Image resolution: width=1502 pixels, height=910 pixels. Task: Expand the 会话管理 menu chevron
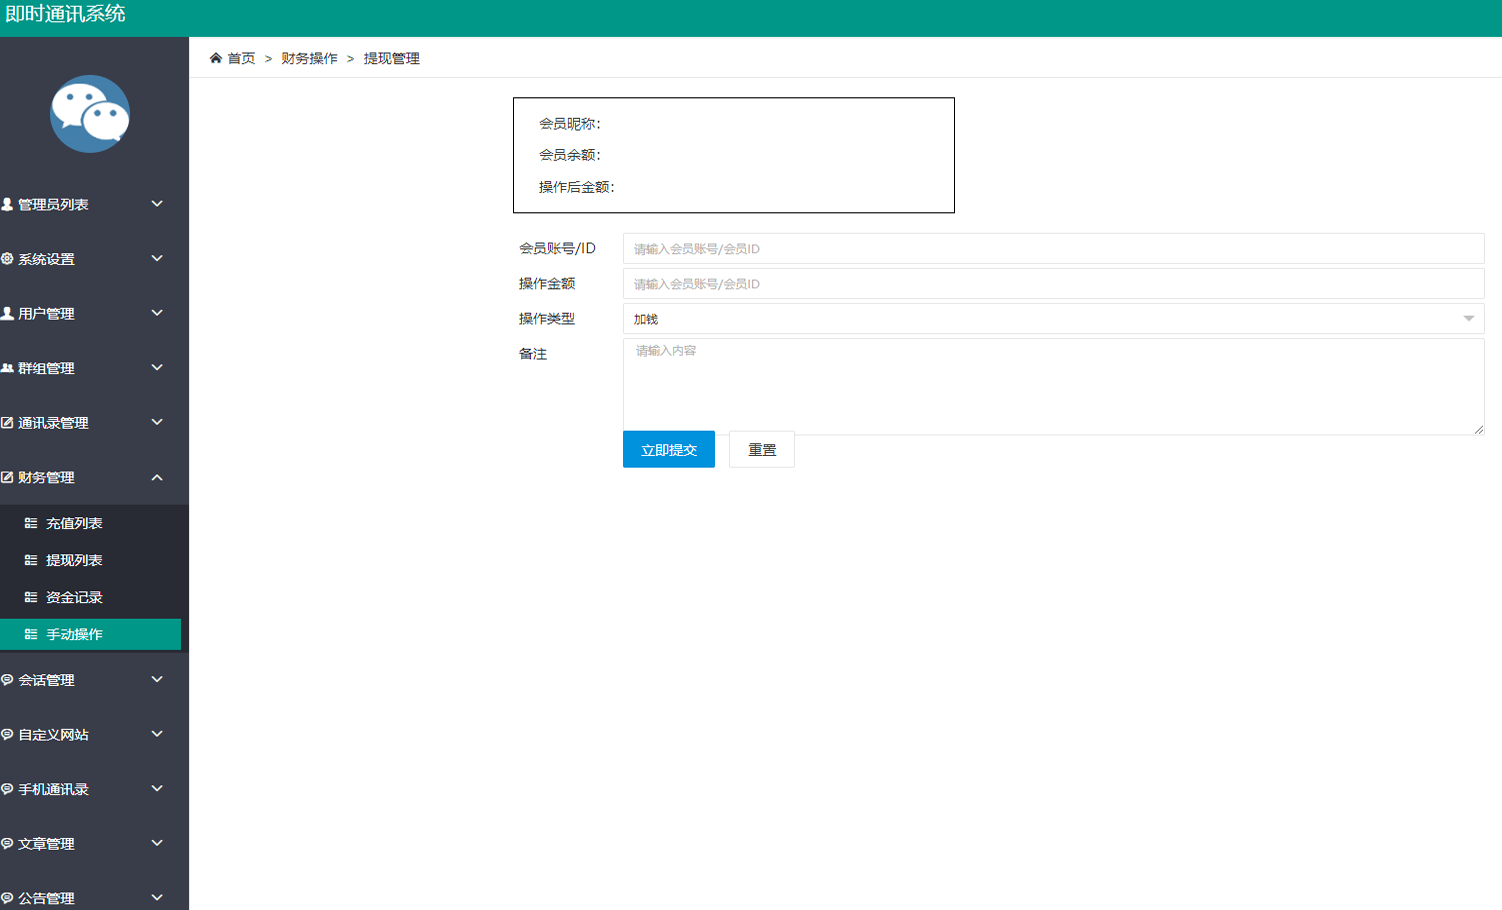click(x=157, y=679)
